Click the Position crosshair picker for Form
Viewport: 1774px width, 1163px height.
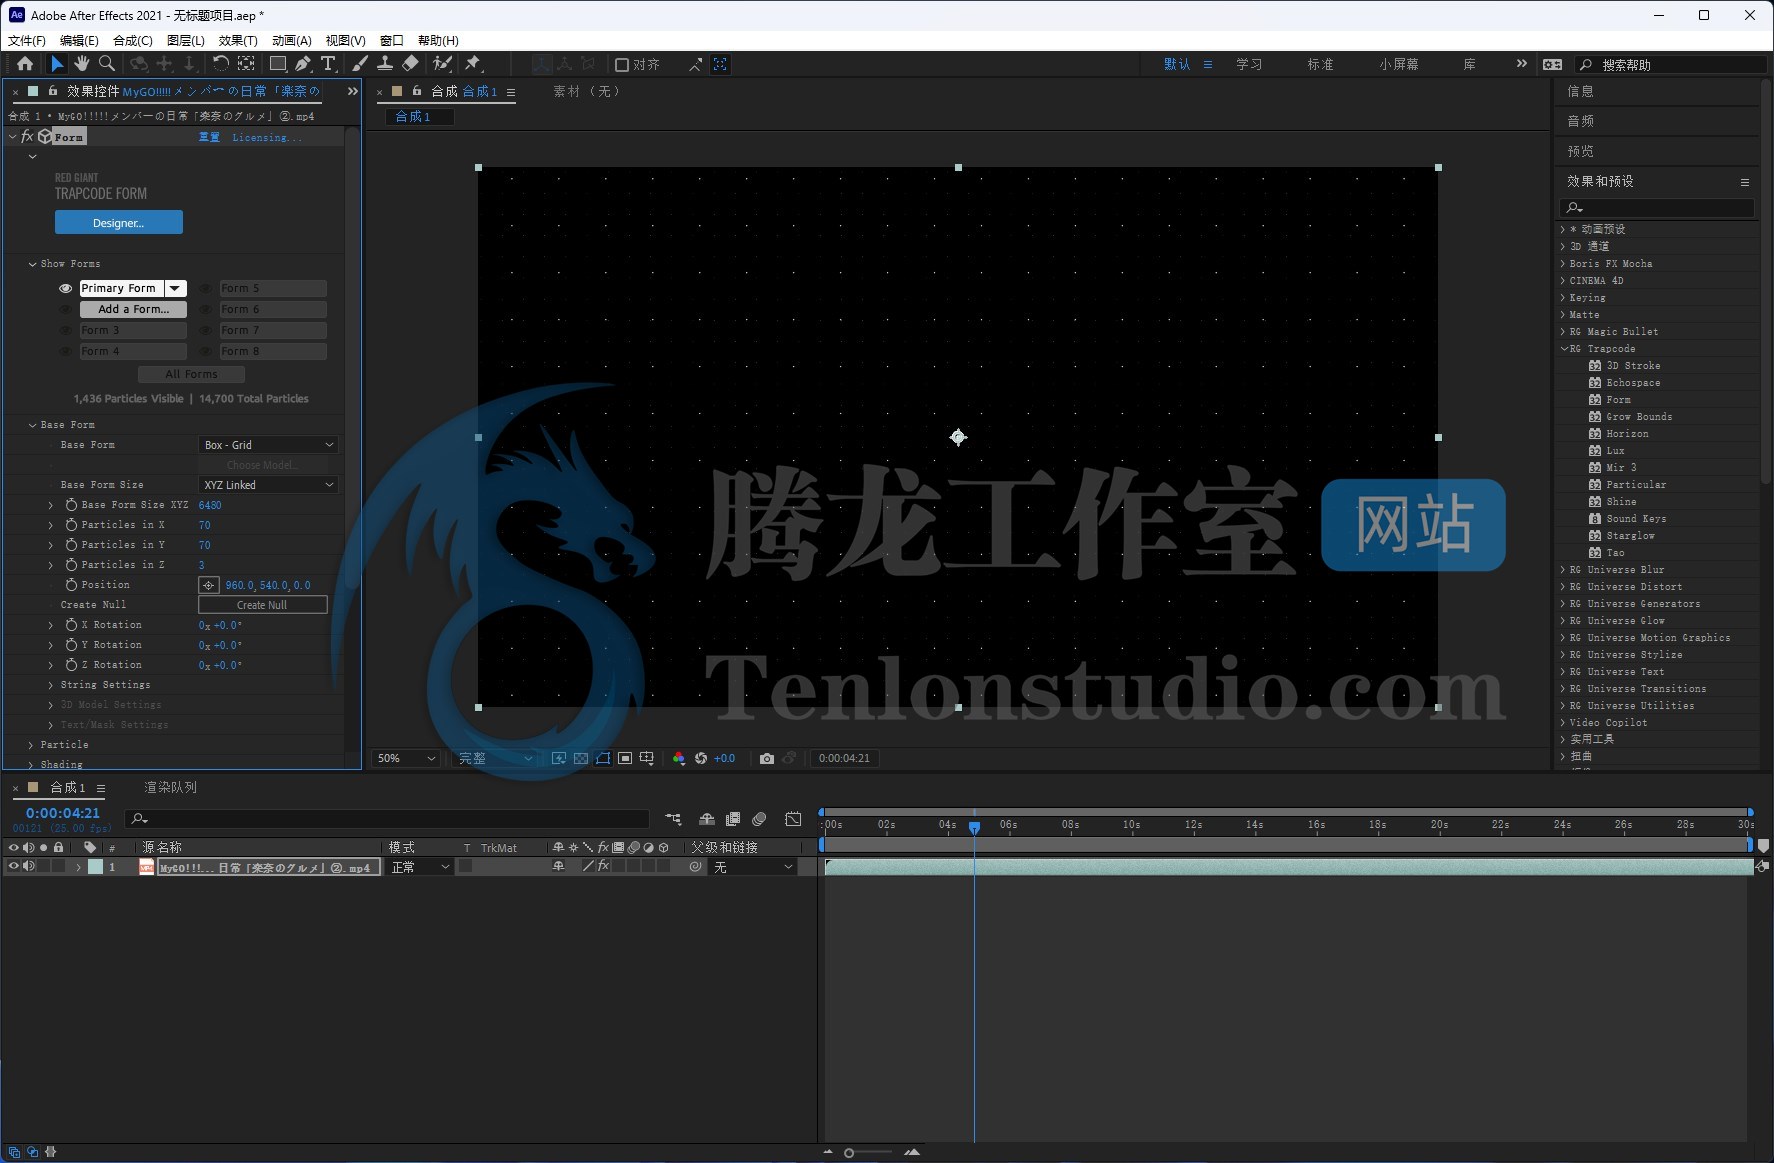tap(208, 585)
